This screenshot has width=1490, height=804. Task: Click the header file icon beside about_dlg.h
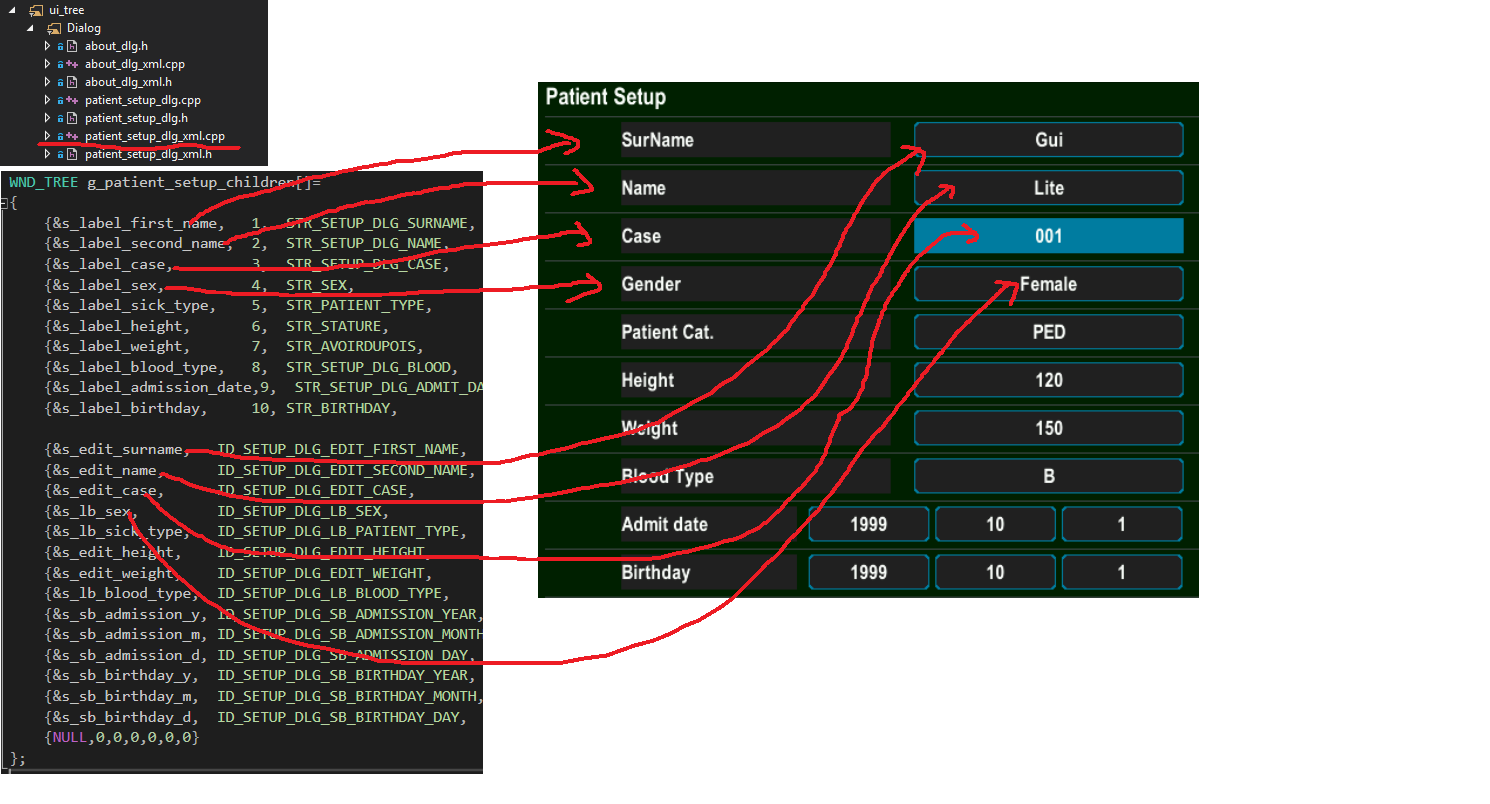coord(71,46)
